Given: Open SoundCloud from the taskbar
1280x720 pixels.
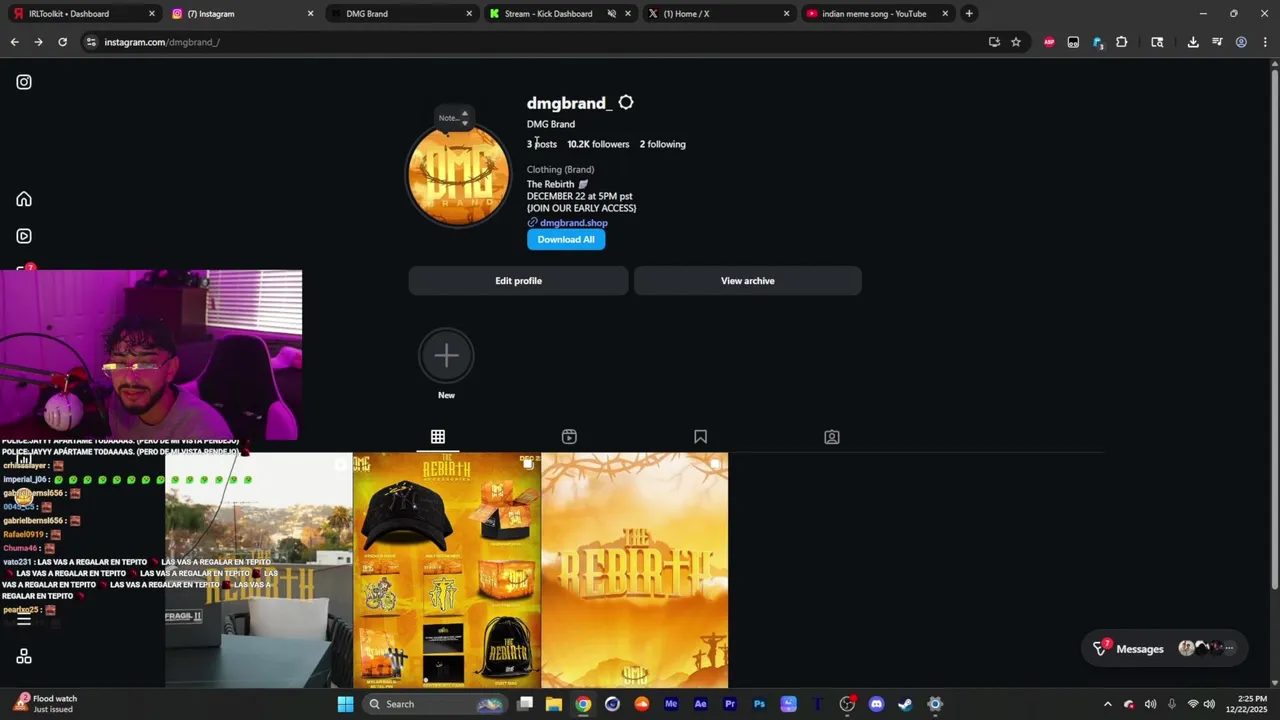Looking at the screenshot, I should (x=642, y=704).
